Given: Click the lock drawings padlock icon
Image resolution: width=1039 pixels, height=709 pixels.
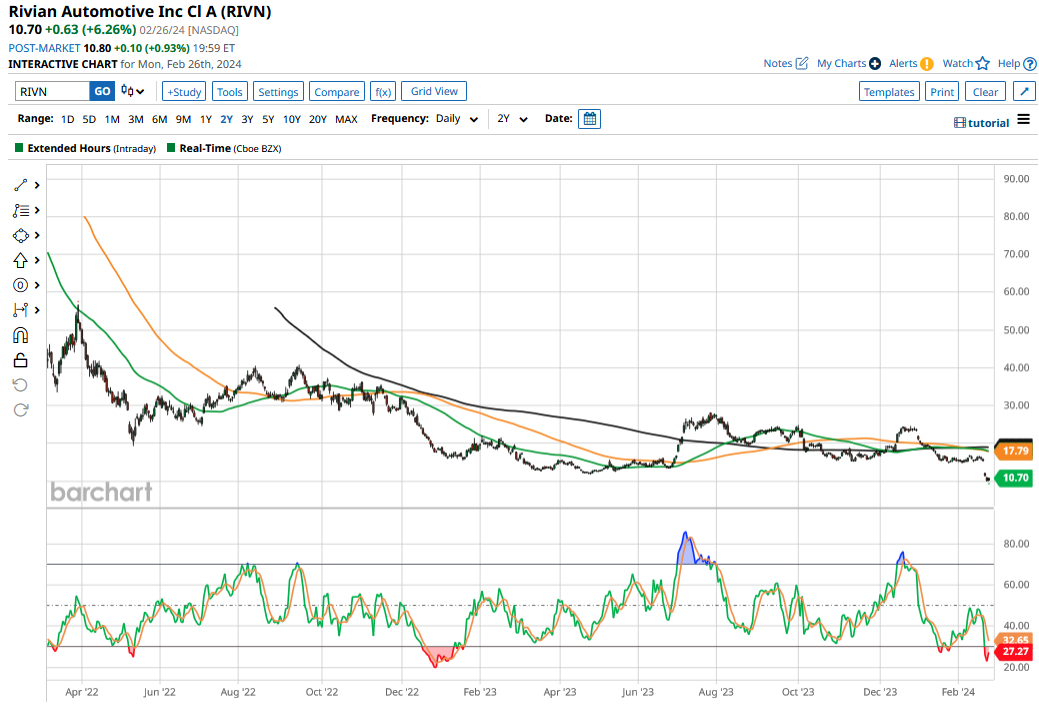Looking at the screenshot, I should (21, 360).
